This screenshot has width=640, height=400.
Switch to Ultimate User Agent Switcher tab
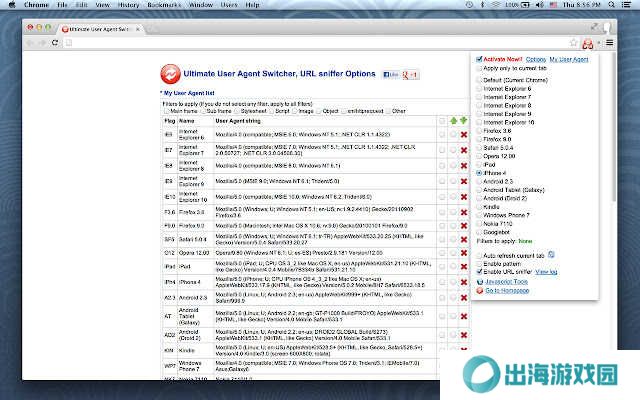click(100, 29)
